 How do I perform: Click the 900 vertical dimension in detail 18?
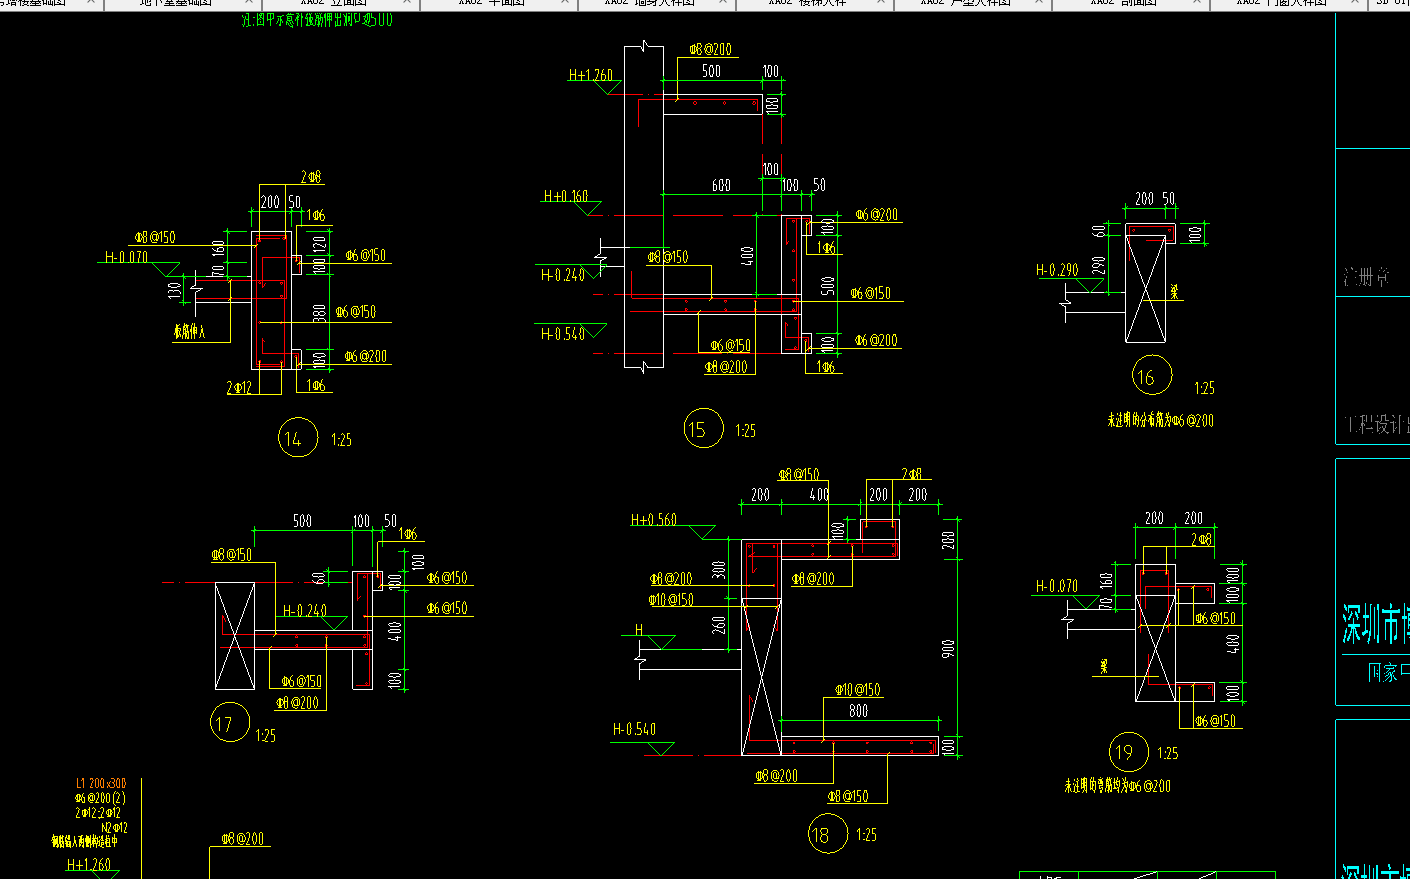(x=948, y=648)
